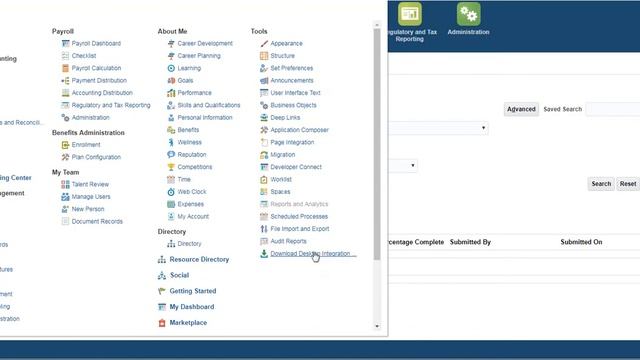The height and width of the screenshot is (360, 640).
Task: Click the Learning icon under About Me
Action: (171, 68)
